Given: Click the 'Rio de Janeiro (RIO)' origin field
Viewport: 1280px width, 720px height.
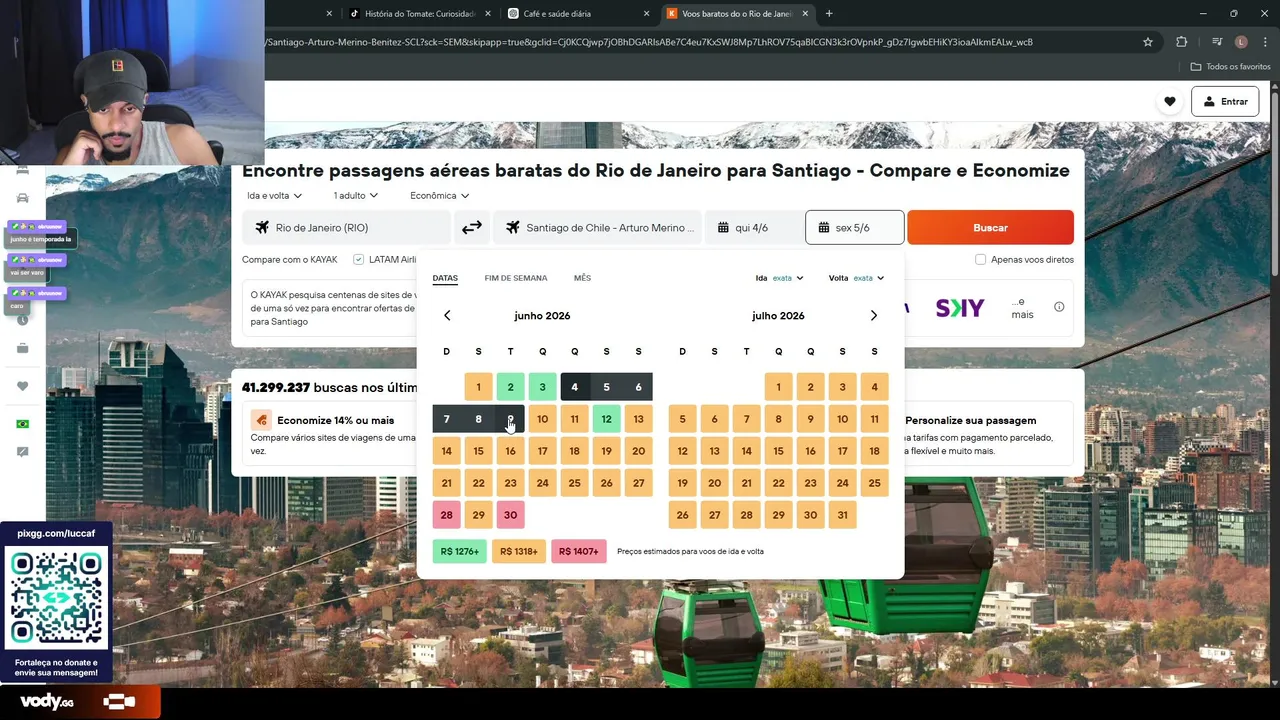Looking at the screenshot, I should click(x=346, y=228).
